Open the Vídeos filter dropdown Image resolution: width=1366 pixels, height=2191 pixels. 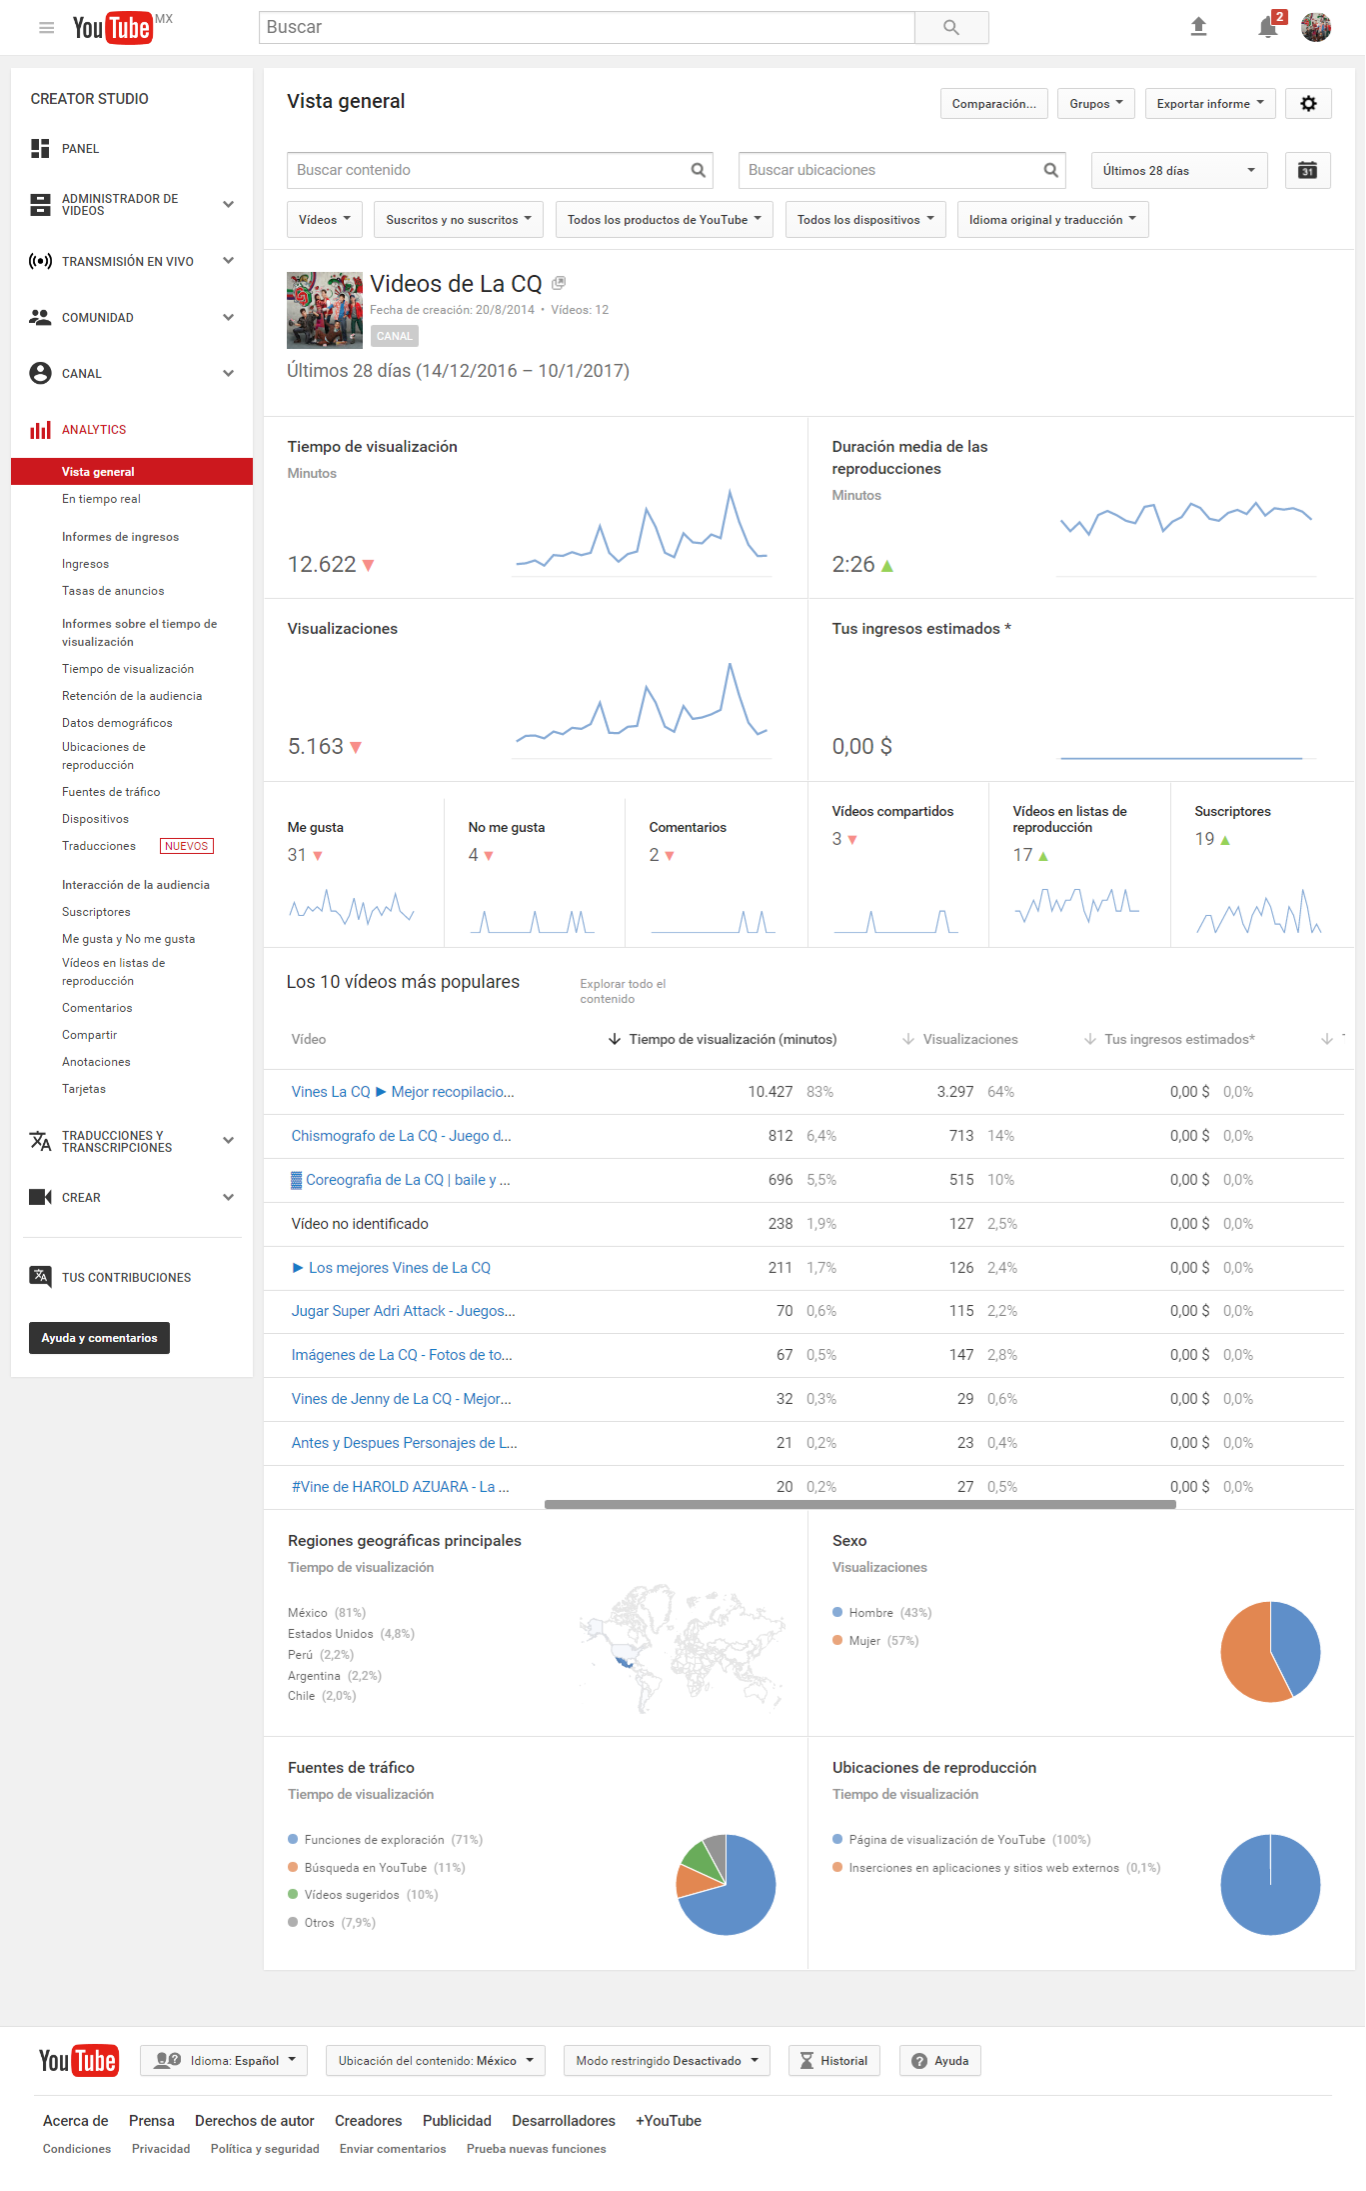[324, 219]
